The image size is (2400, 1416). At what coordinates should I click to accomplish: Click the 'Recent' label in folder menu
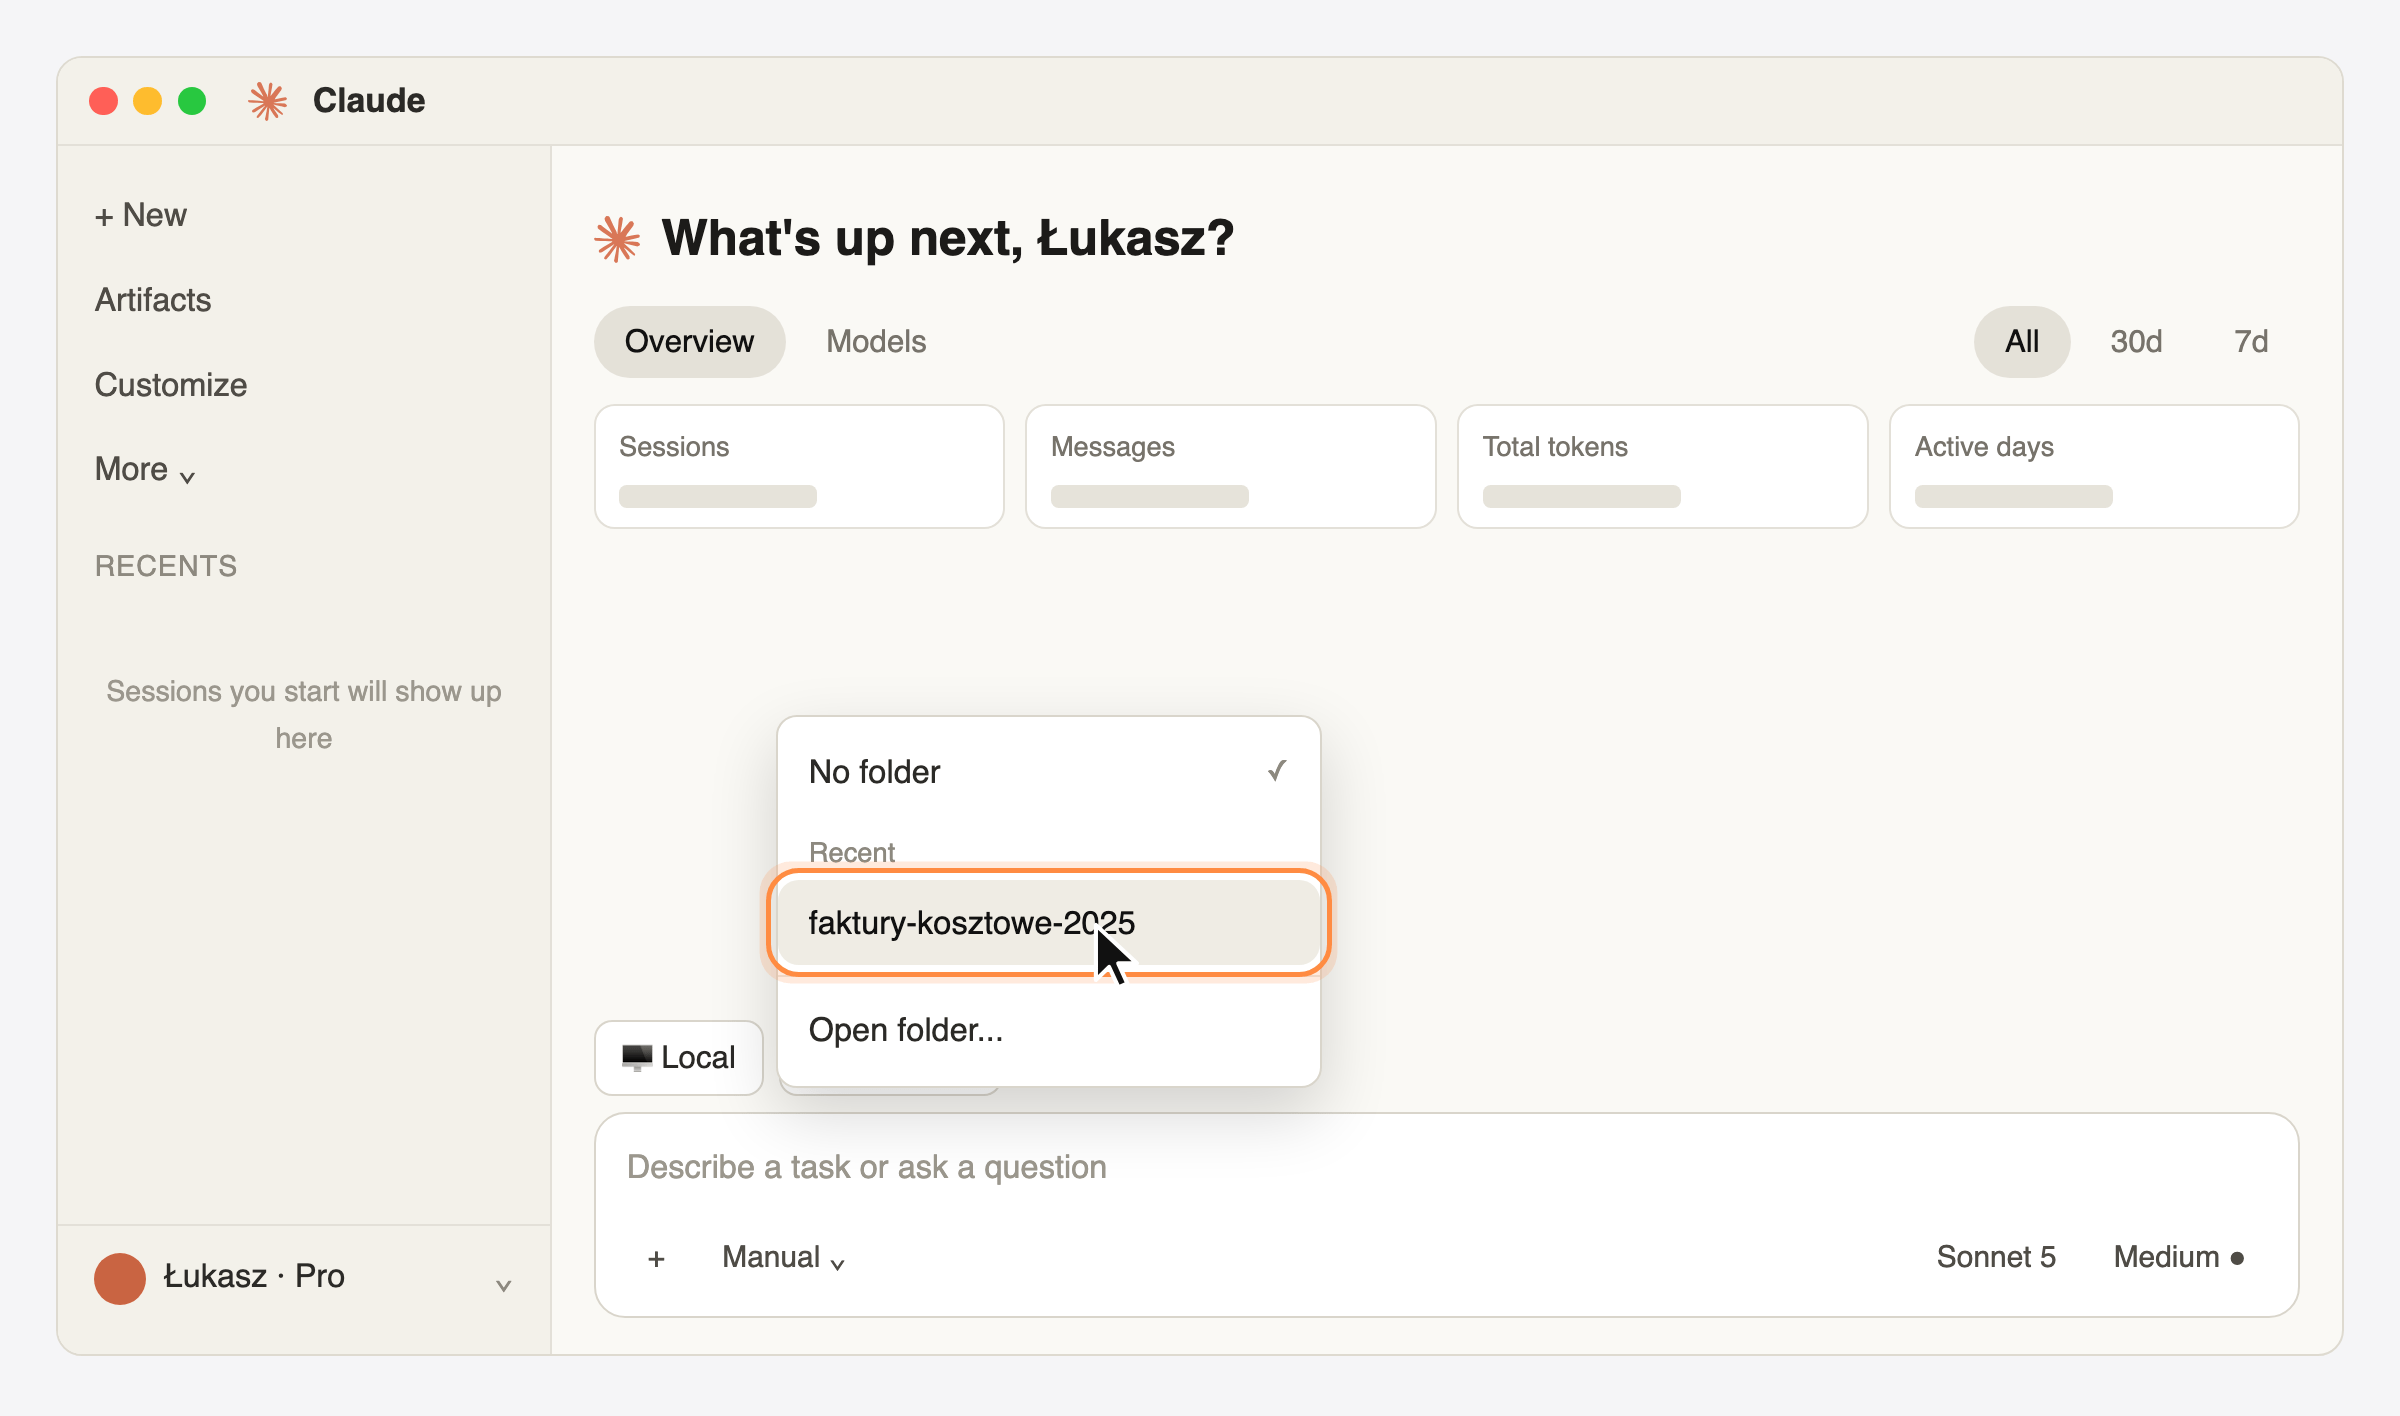click(851, 852)
